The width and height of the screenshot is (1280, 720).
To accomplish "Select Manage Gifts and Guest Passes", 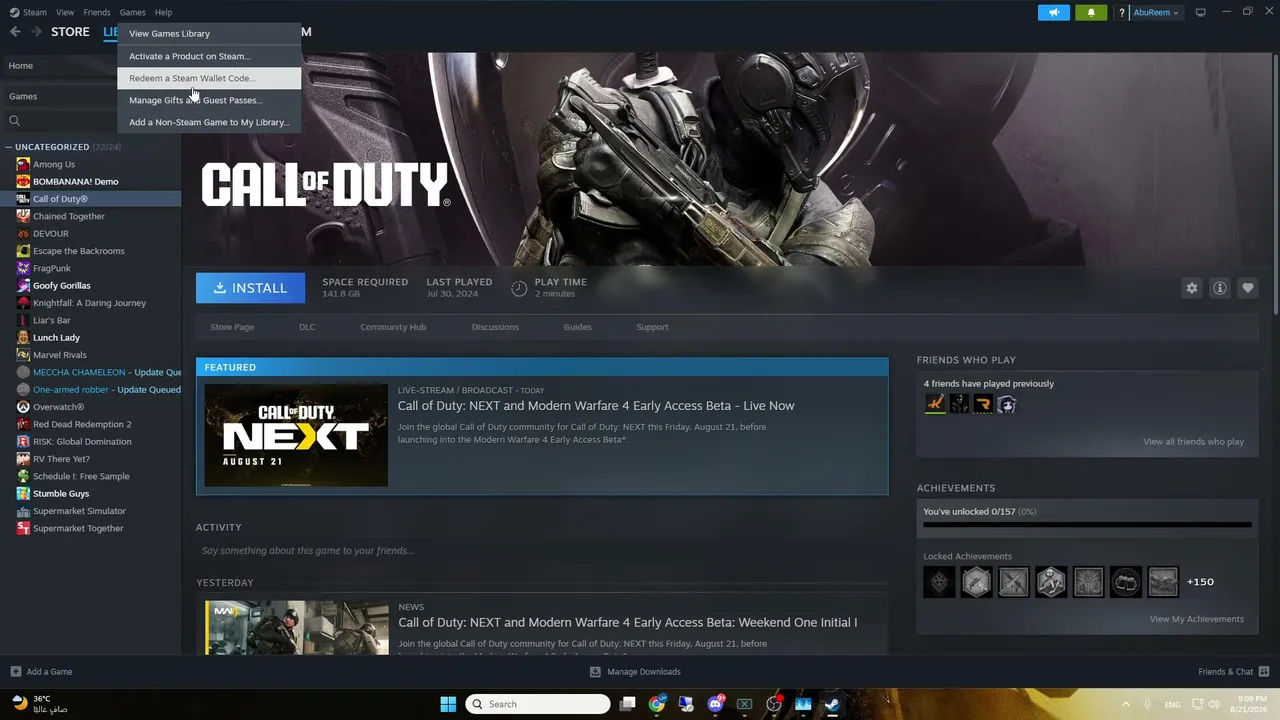I will (x=209, y=100).
